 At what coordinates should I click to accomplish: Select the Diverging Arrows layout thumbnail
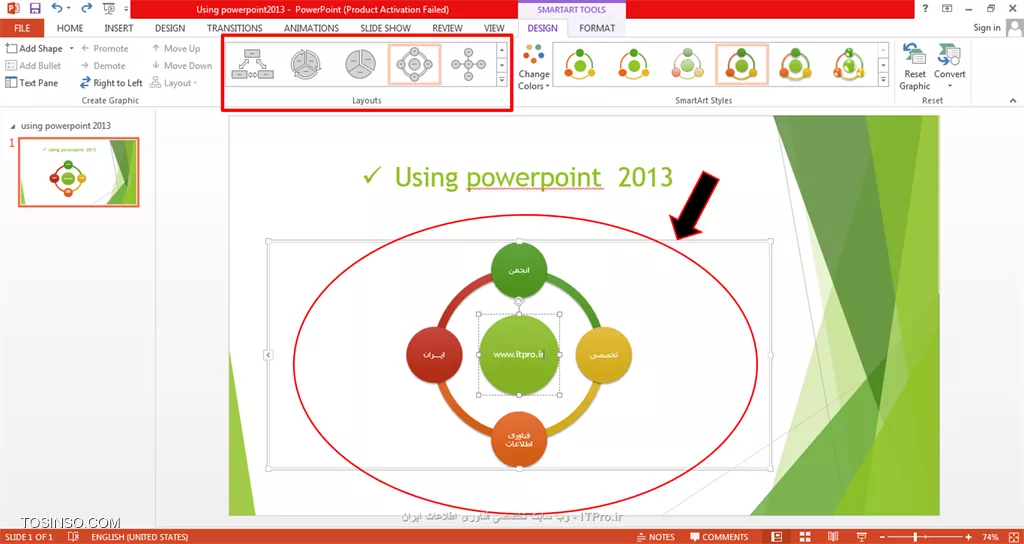coord(252,65)
